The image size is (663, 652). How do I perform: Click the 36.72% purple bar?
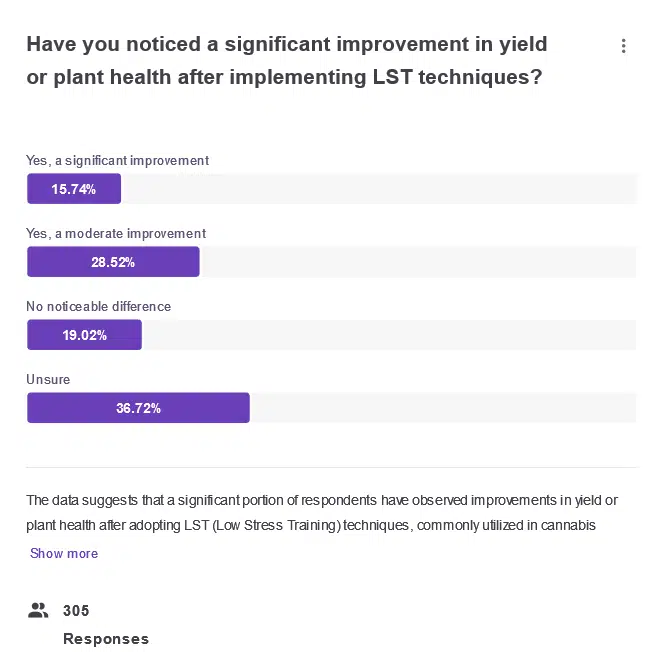pos(138,408)
